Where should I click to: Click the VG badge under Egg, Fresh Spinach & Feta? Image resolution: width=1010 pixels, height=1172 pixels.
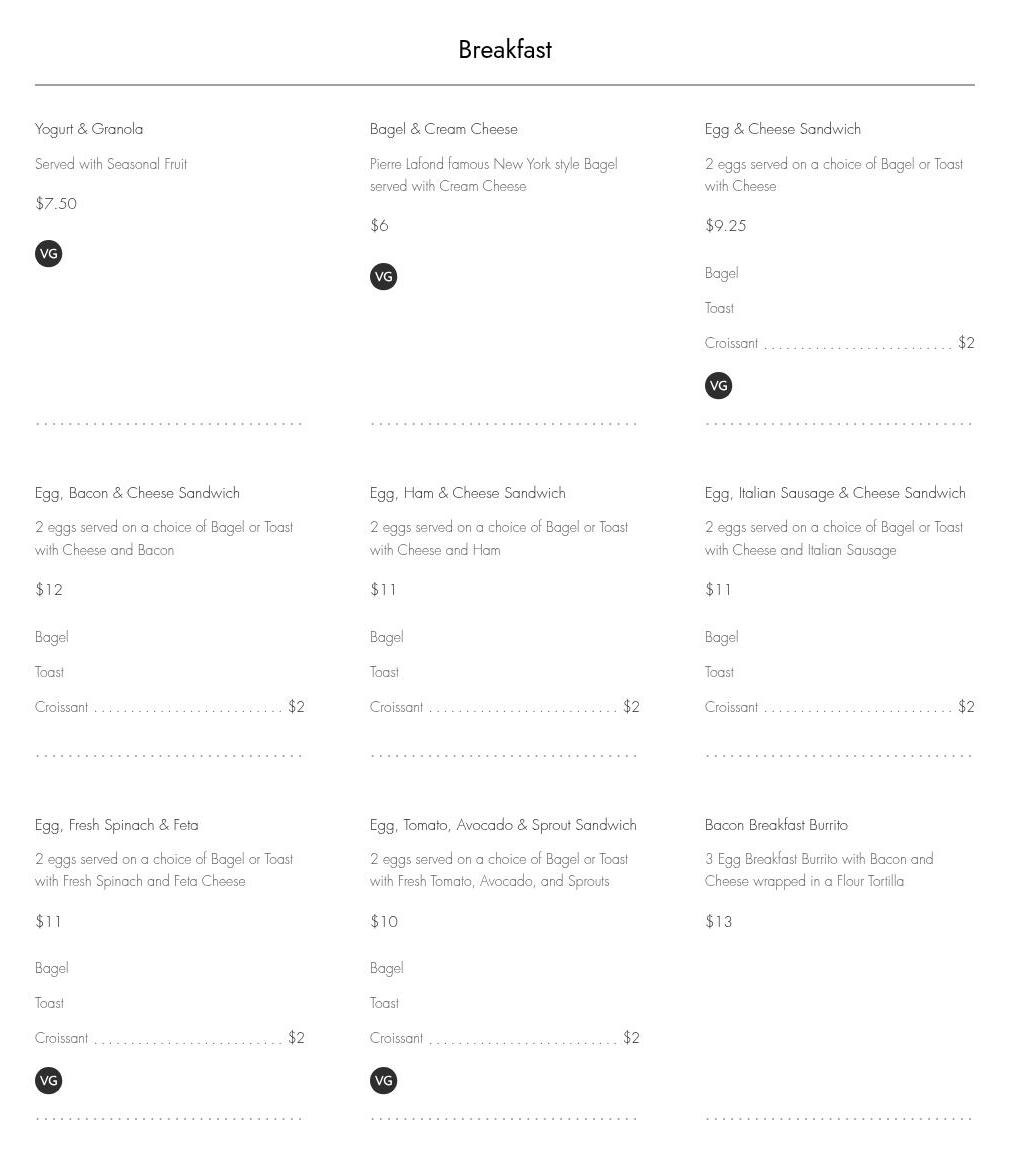(49, 1081)
